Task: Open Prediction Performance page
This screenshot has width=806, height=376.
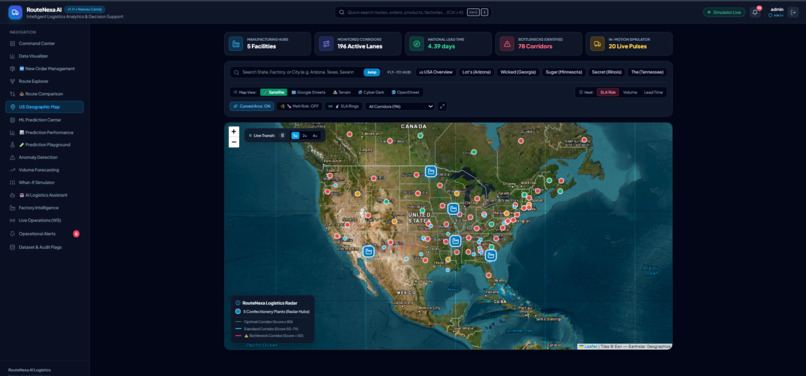Action: point(44,132)
